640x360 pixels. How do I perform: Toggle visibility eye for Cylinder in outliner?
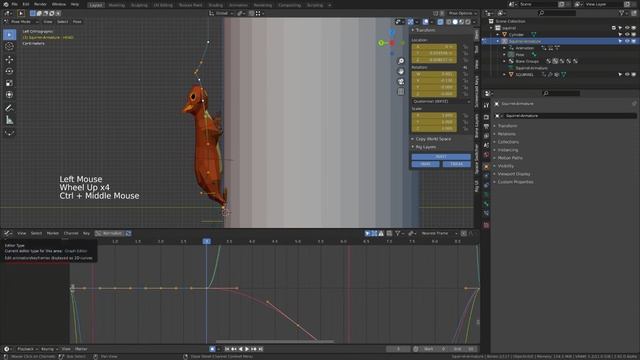[627, 35]
